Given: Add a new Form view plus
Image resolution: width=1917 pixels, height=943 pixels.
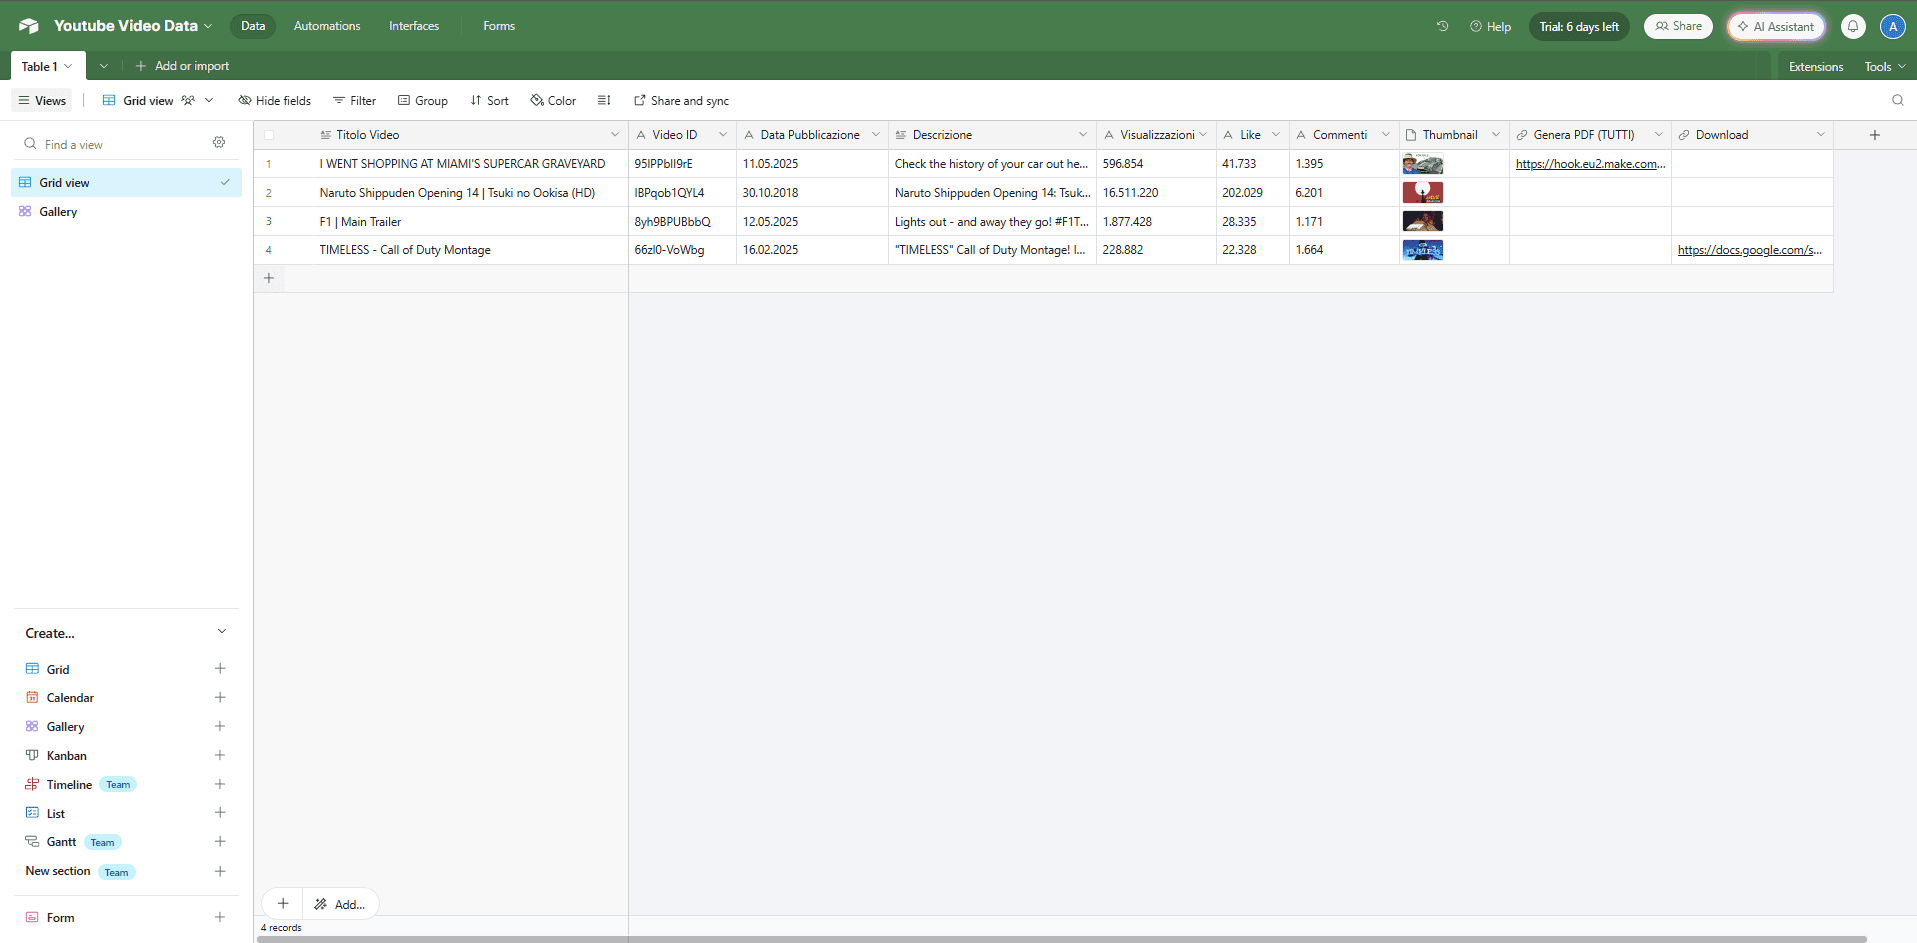Looking at the screenshot, I should [220, 918].
